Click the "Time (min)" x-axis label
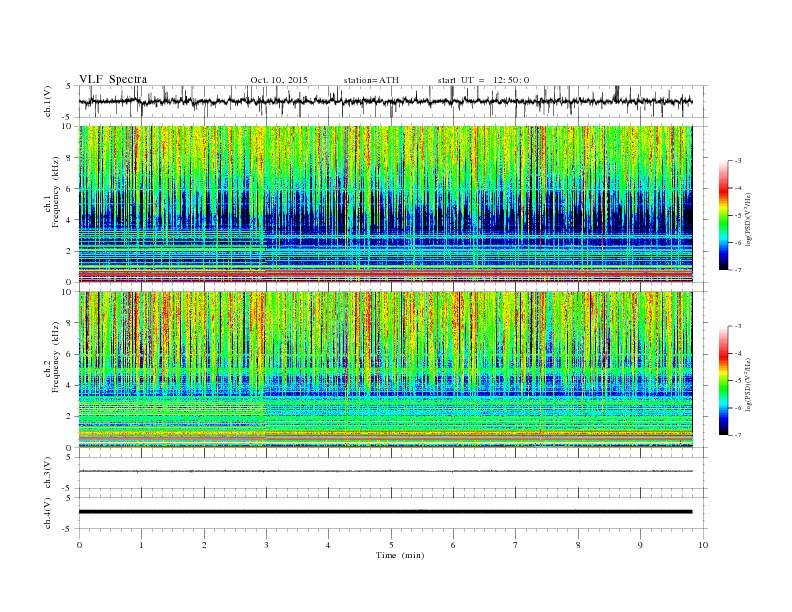The width and height of the screenshot is (792, 612). pos(400,555)
